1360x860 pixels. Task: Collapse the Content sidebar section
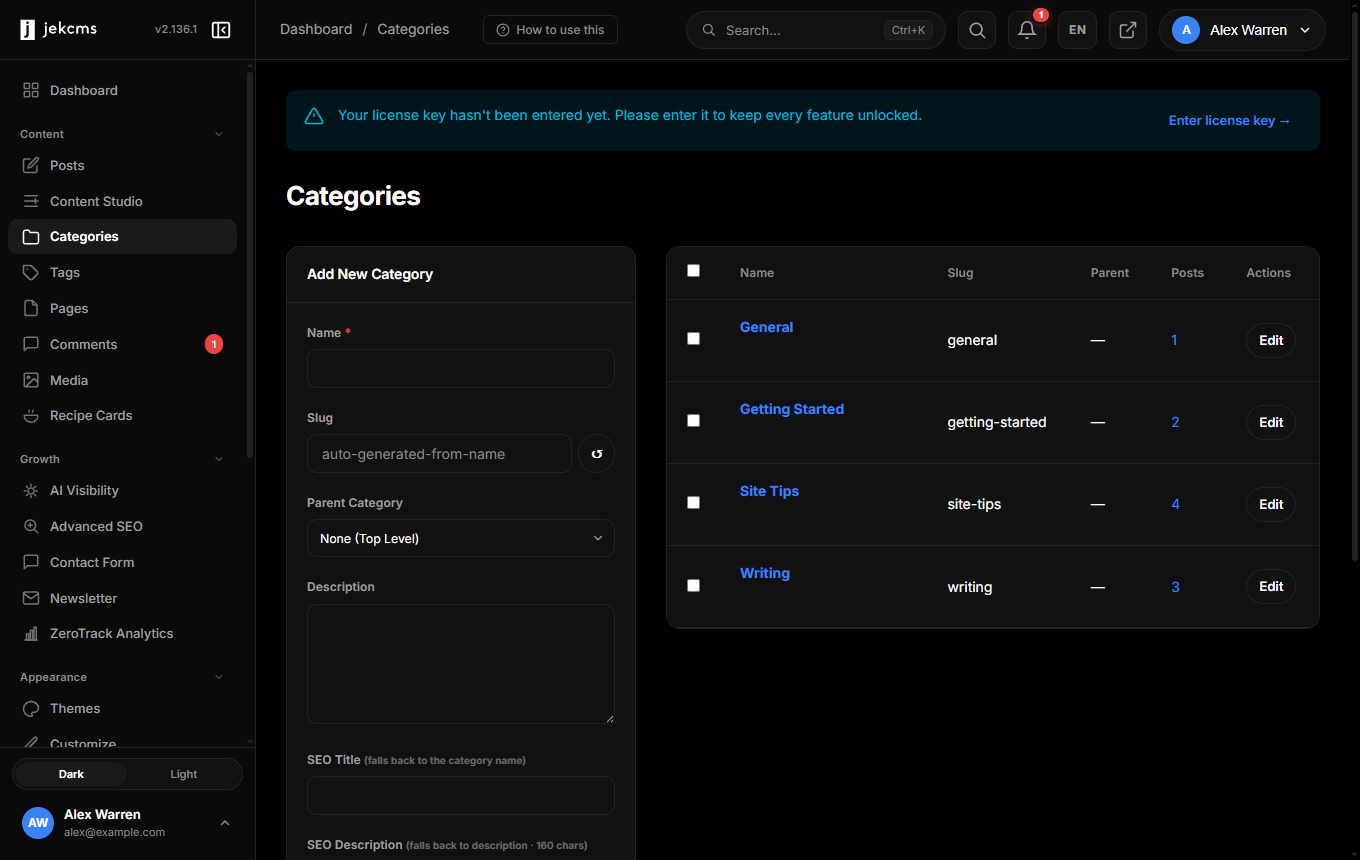[219, 134]
